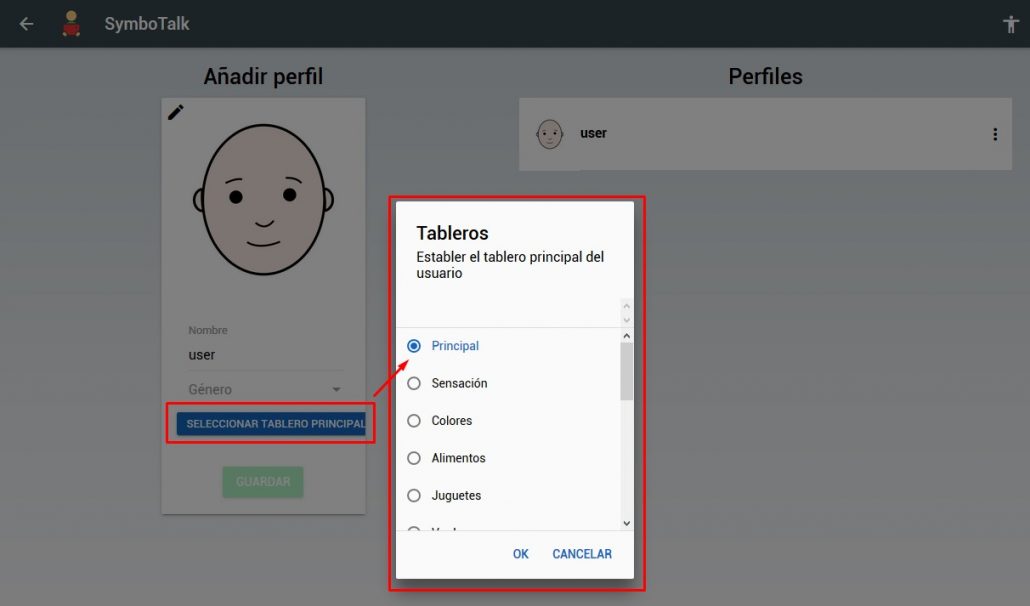Select the Alimentos board option

(x=413, y=458)
